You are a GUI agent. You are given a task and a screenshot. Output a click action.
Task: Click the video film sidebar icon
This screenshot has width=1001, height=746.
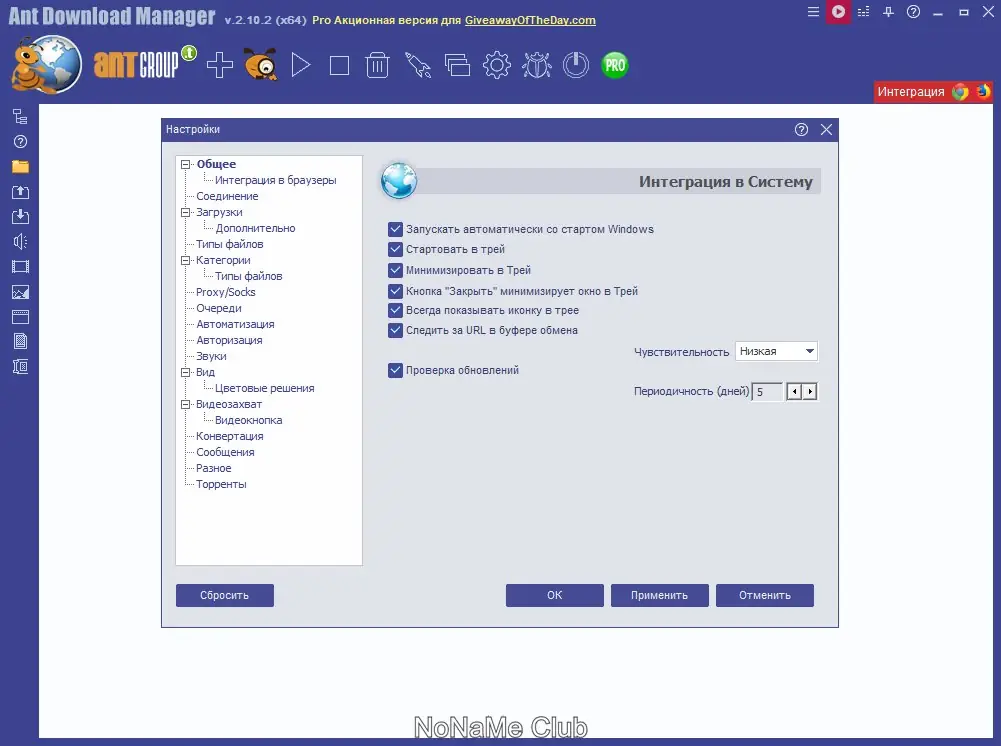click(20, 267)
